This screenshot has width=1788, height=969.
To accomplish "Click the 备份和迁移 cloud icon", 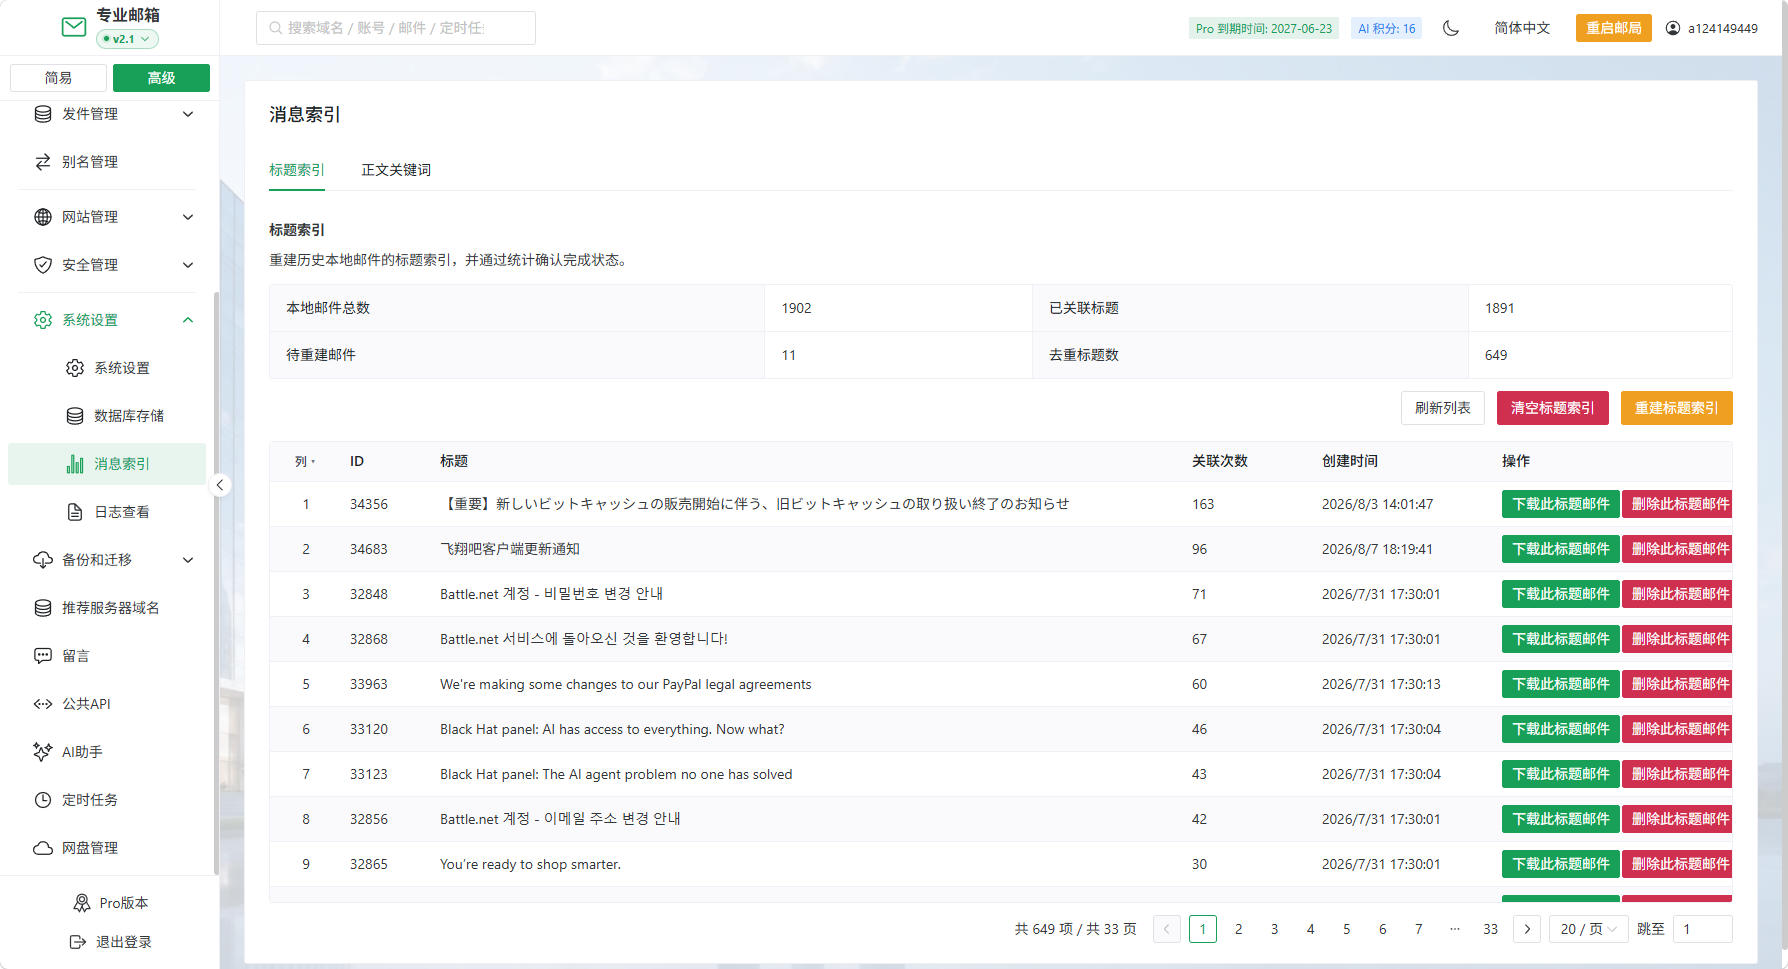I will coord(43,560).
